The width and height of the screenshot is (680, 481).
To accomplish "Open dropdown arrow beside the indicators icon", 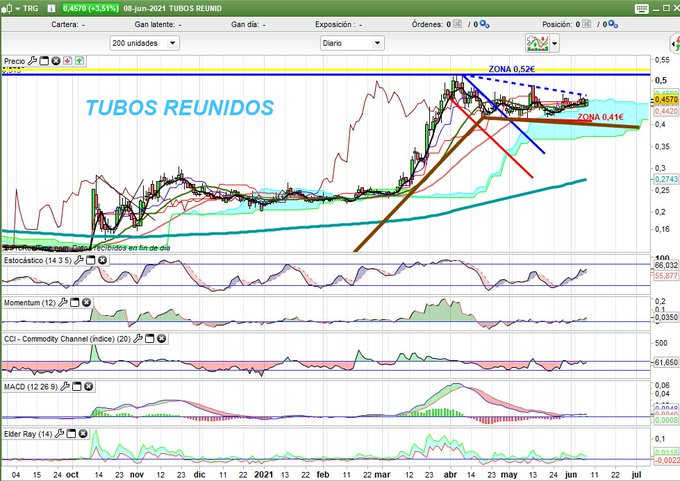I will tap(554, 43).
